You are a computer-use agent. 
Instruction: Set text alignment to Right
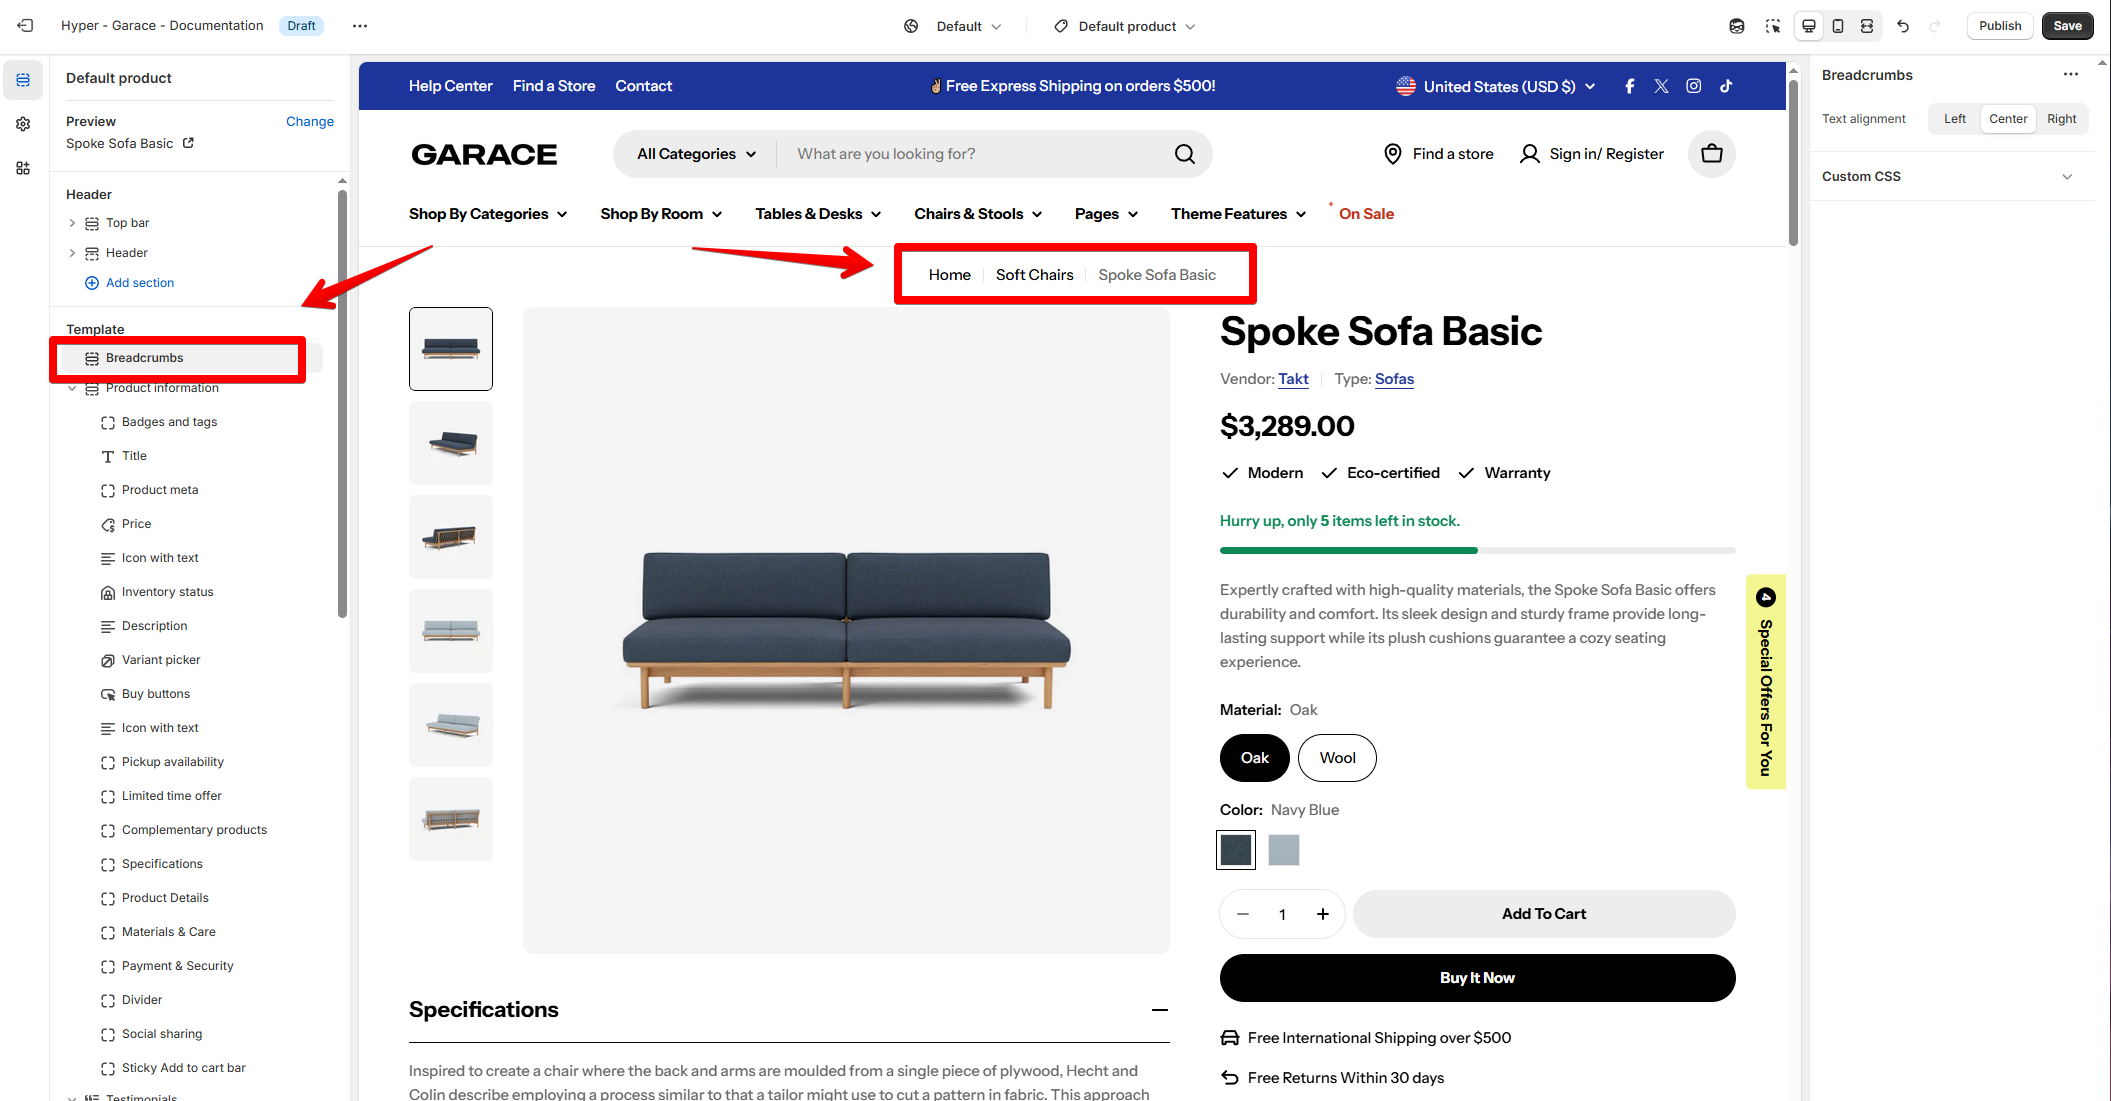(2061, 119)
